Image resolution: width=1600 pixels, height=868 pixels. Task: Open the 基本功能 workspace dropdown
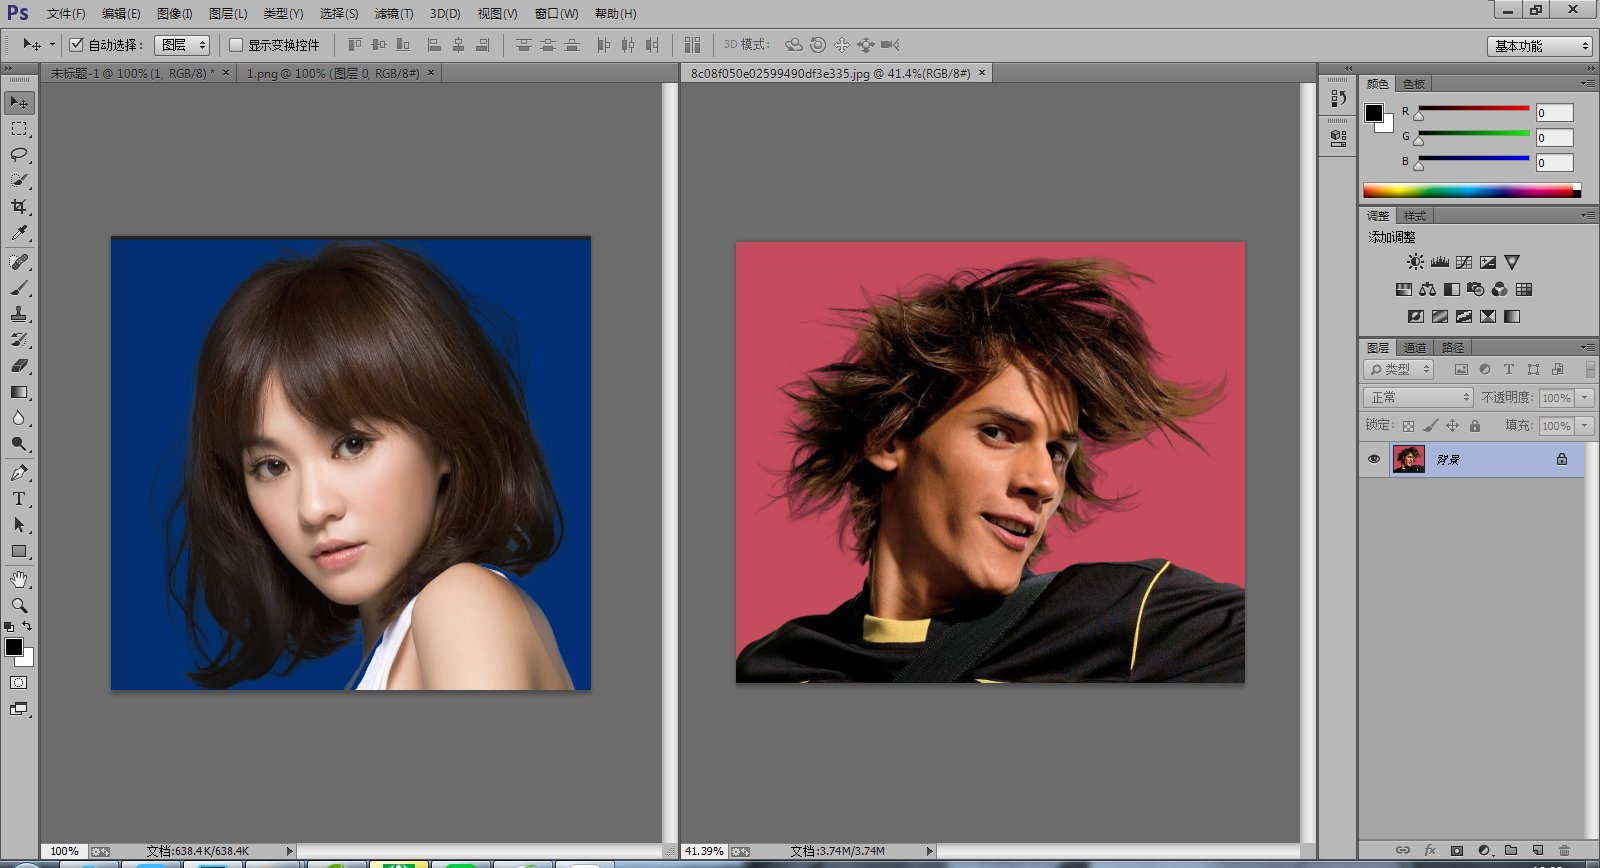(1539, 46)
